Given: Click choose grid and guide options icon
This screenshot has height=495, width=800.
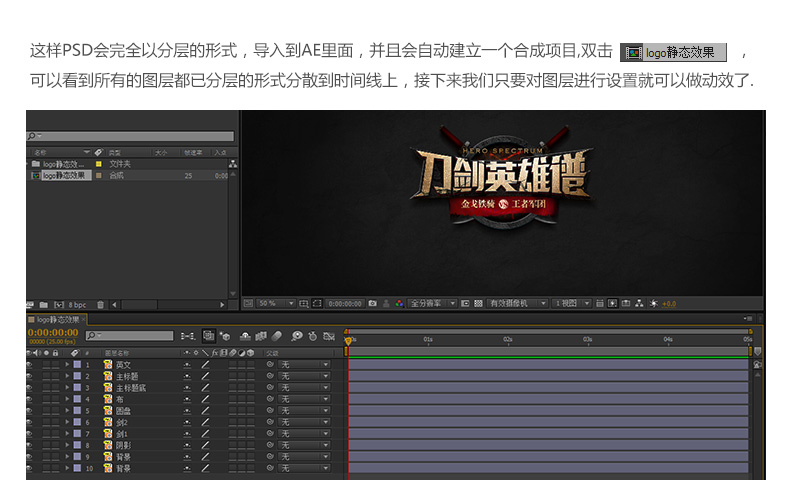Looking at the screenshot, I should pos(304,303).
